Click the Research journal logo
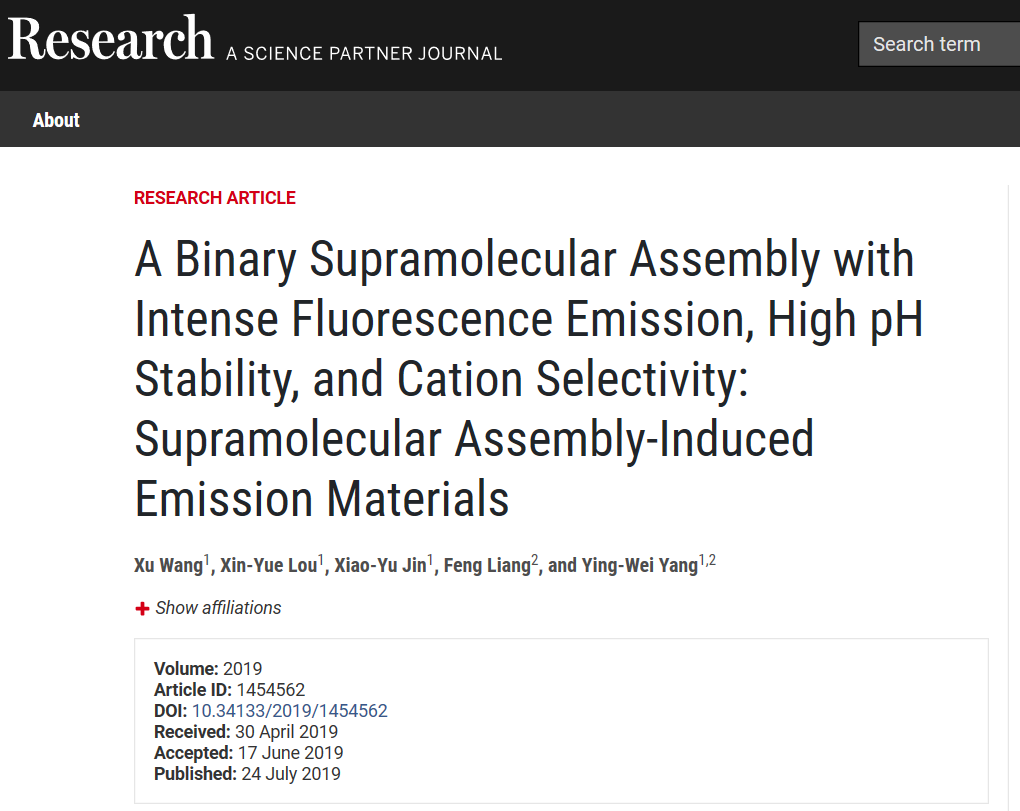Image resolution: width=1020 pixels, height=811 pixels. click(110, 40)
